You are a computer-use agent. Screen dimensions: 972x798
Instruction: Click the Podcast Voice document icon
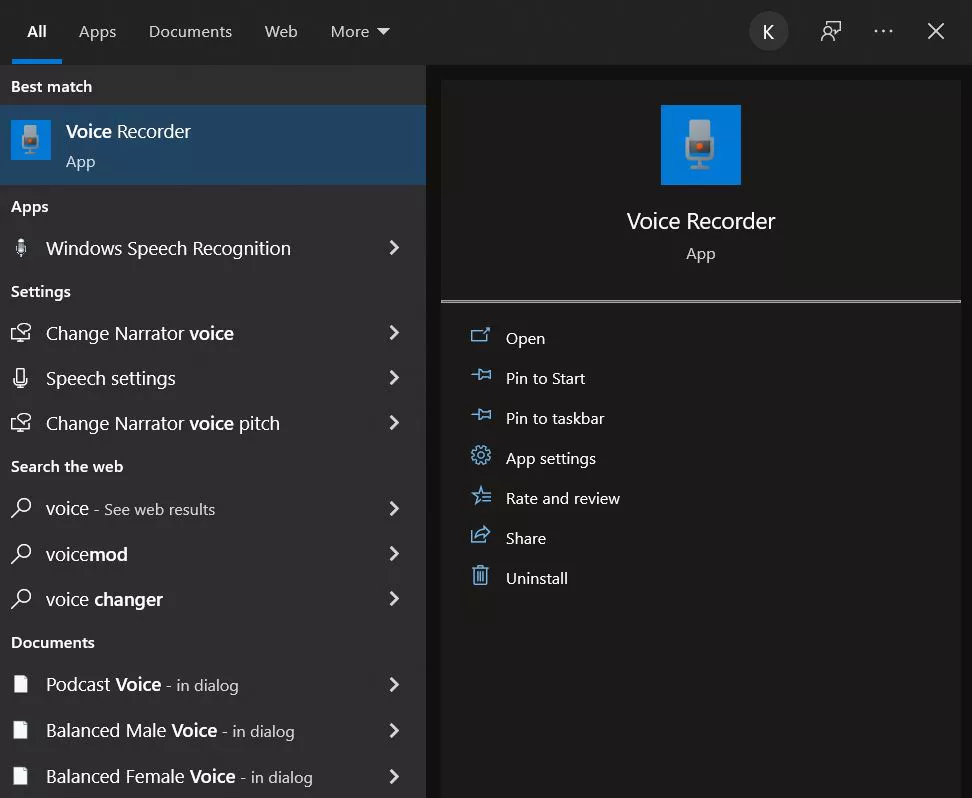tap(21, 684)
